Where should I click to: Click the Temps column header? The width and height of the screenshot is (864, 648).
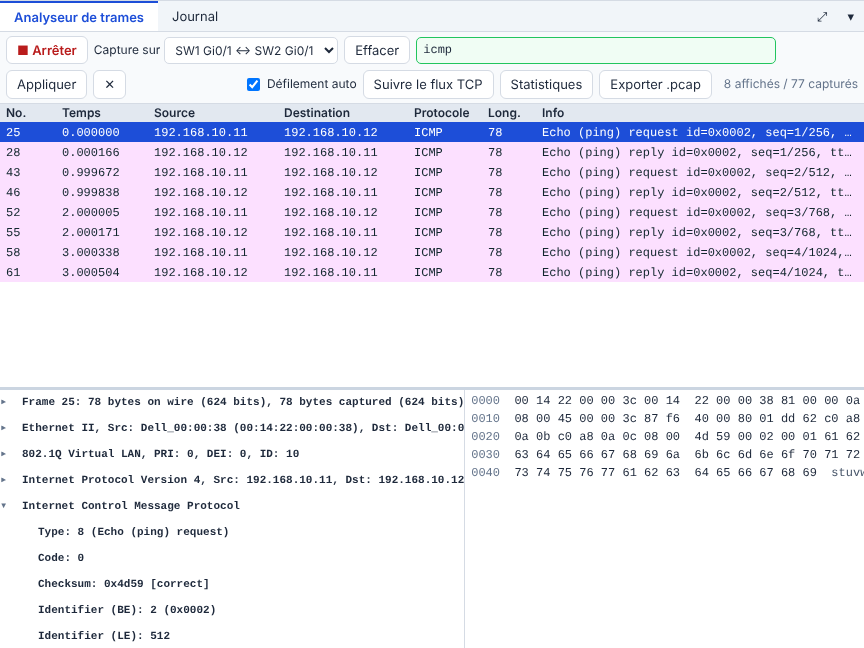tap(81, 113)
